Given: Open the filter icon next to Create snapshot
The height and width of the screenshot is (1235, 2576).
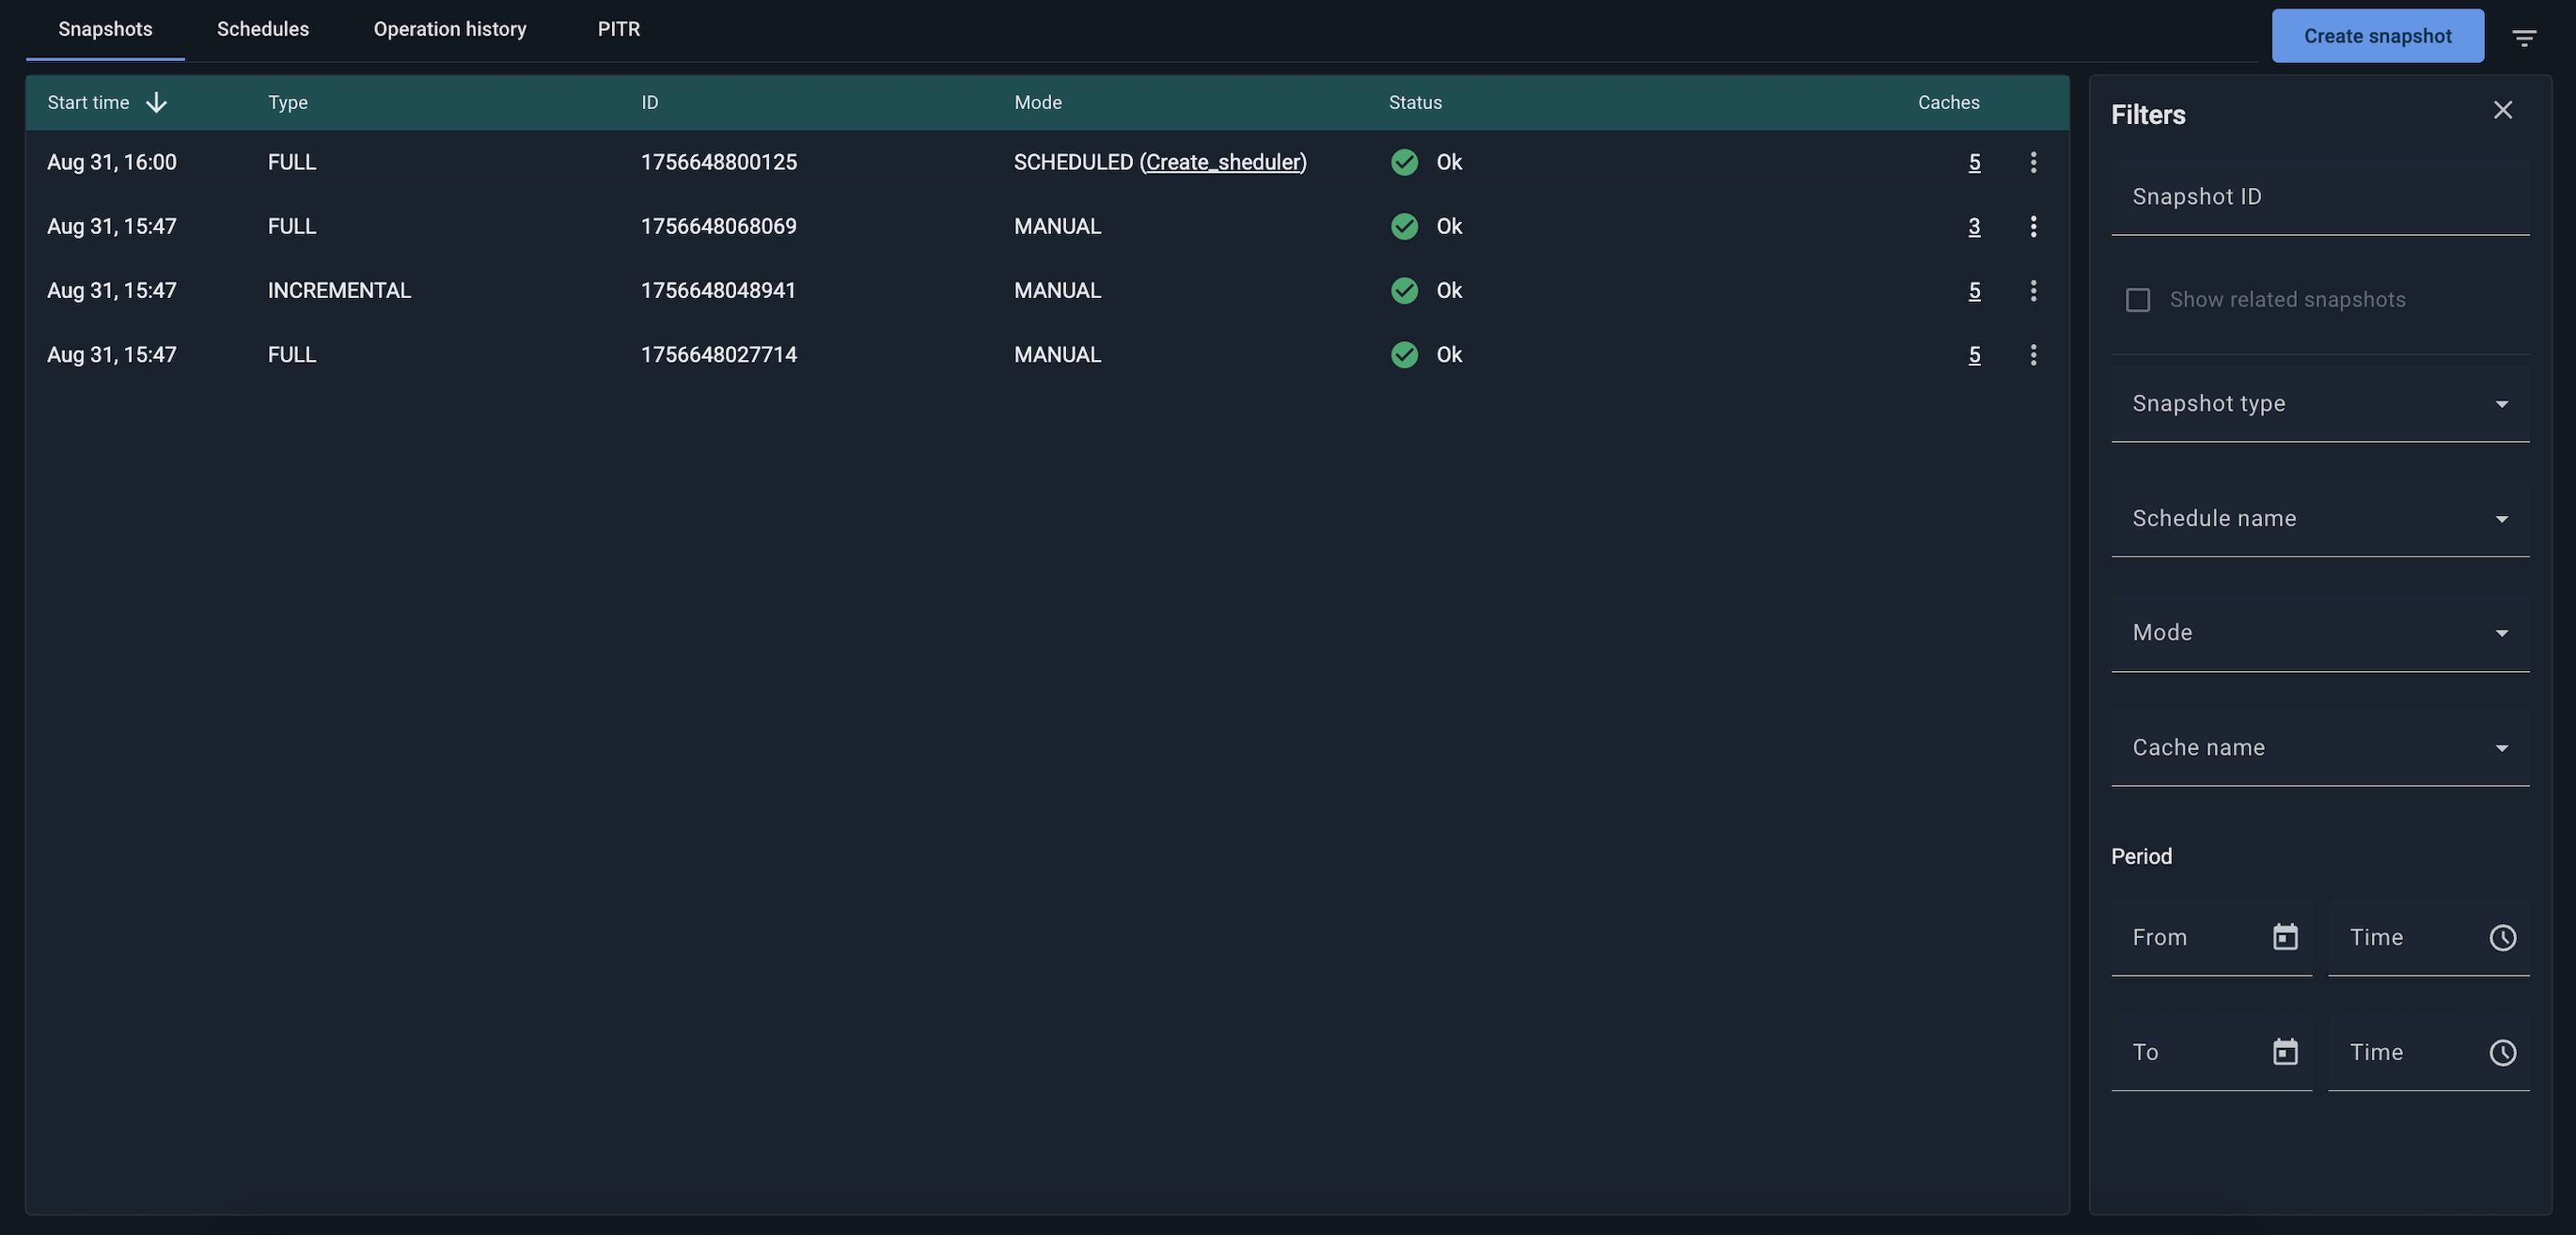Looking at the screenshot, I should click(x=2524, y=36).
